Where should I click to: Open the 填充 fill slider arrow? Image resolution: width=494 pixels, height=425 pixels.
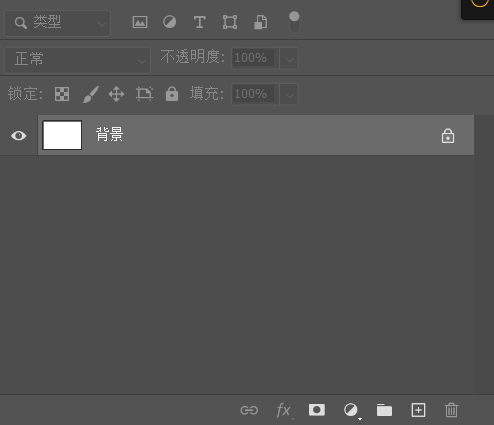click(x=289, y=95)
